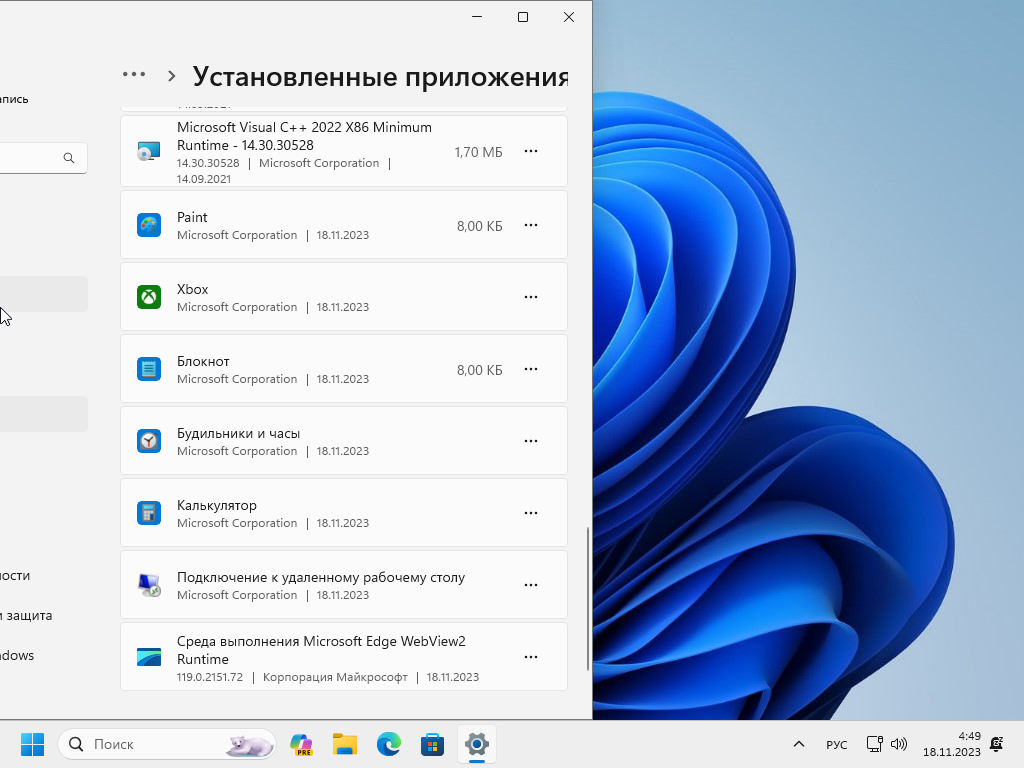Click the Settings gear taskbar icon
The height and width of the screenshot is (768, 1024).
(x=477, y=744)
